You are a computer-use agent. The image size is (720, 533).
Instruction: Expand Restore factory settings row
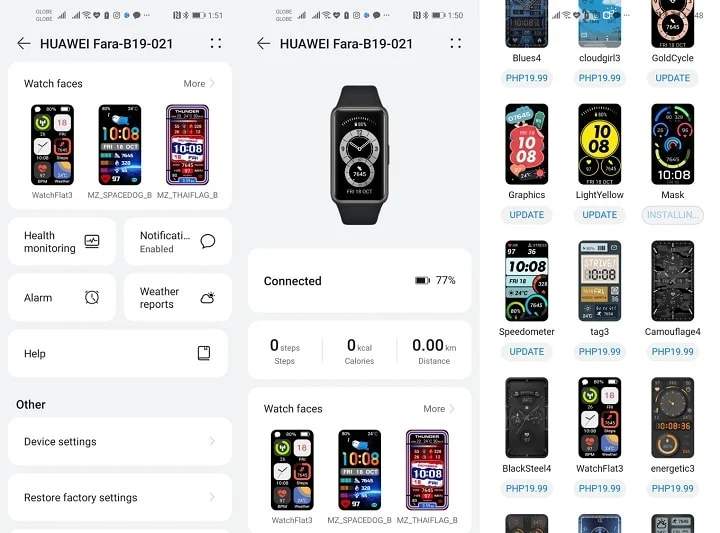pyautogui.click(x=120, y=498)
